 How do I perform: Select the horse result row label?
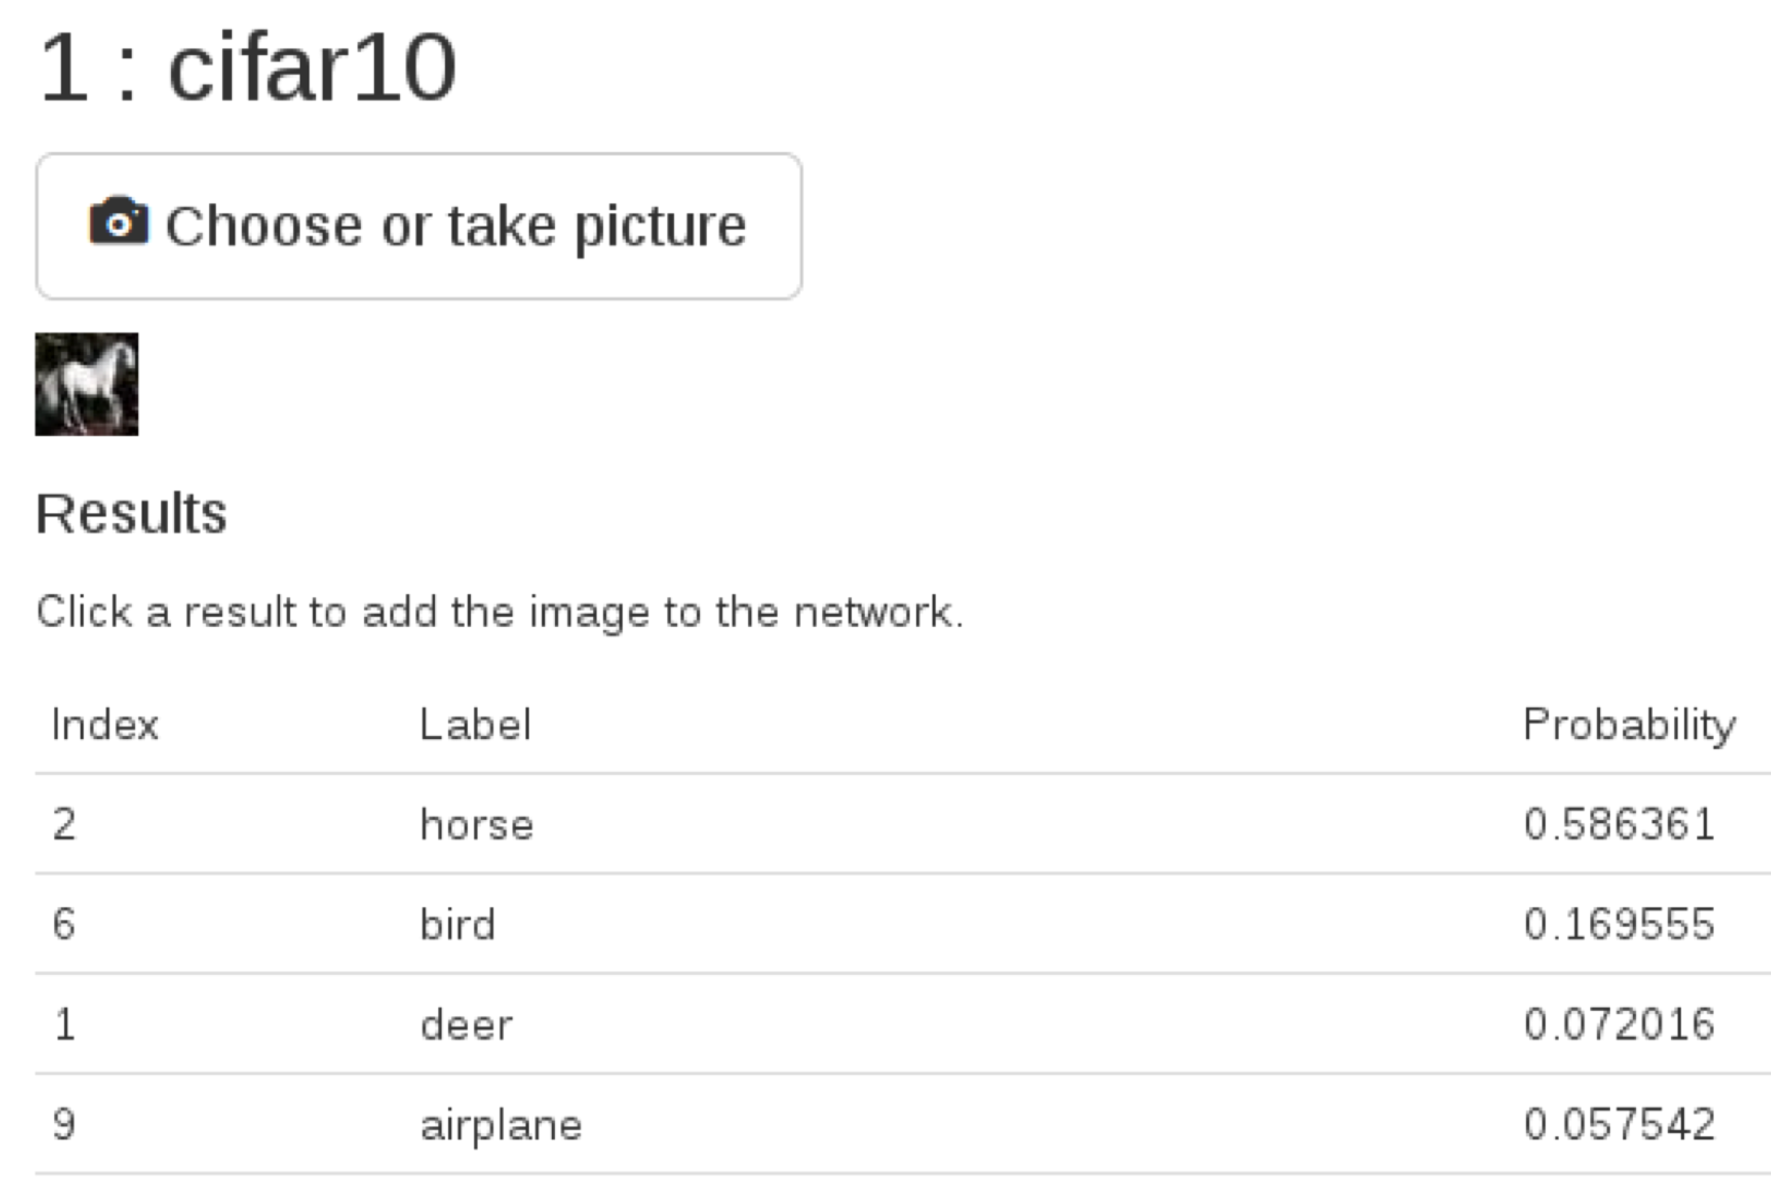[x=477, y=825]
